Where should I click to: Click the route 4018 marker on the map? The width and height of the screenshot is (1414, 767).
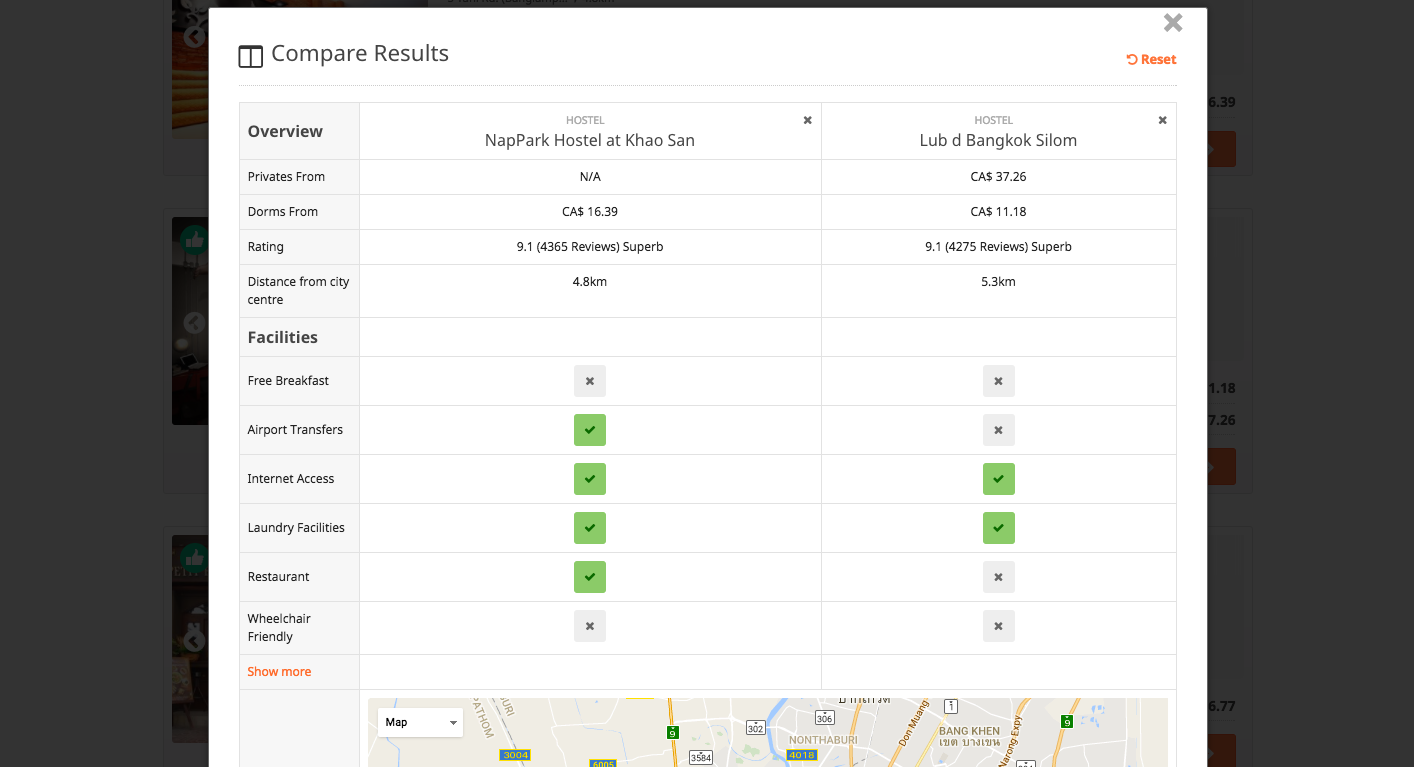tap(802, 756)
